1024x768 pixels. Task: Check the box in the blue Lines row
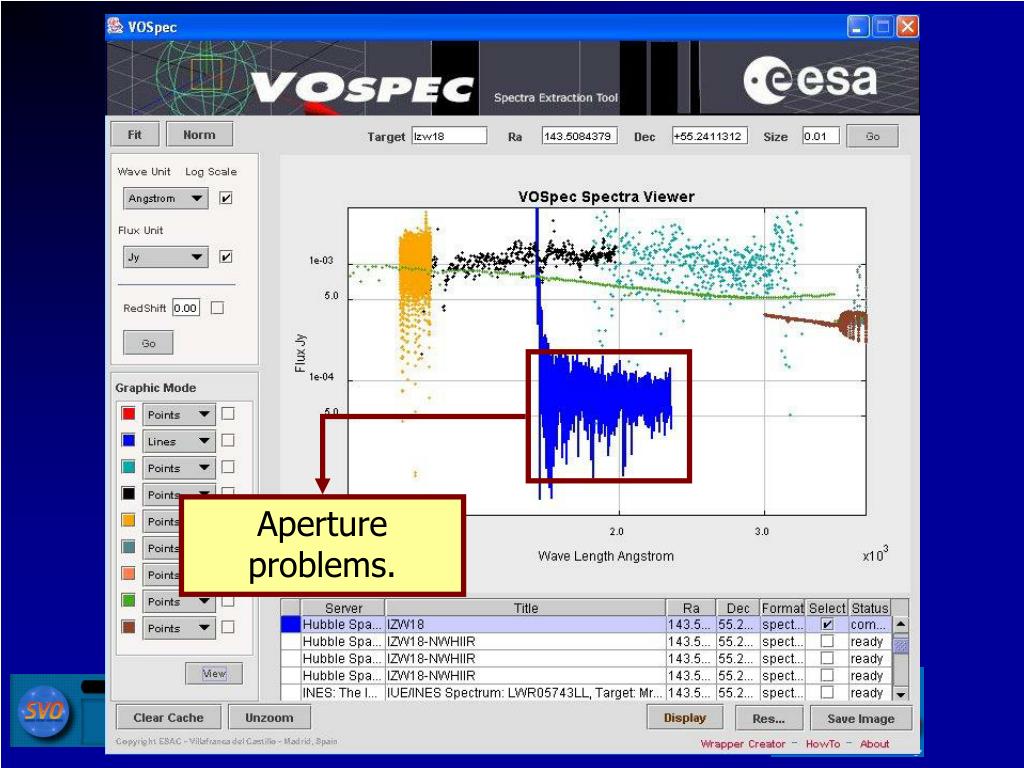228,440
